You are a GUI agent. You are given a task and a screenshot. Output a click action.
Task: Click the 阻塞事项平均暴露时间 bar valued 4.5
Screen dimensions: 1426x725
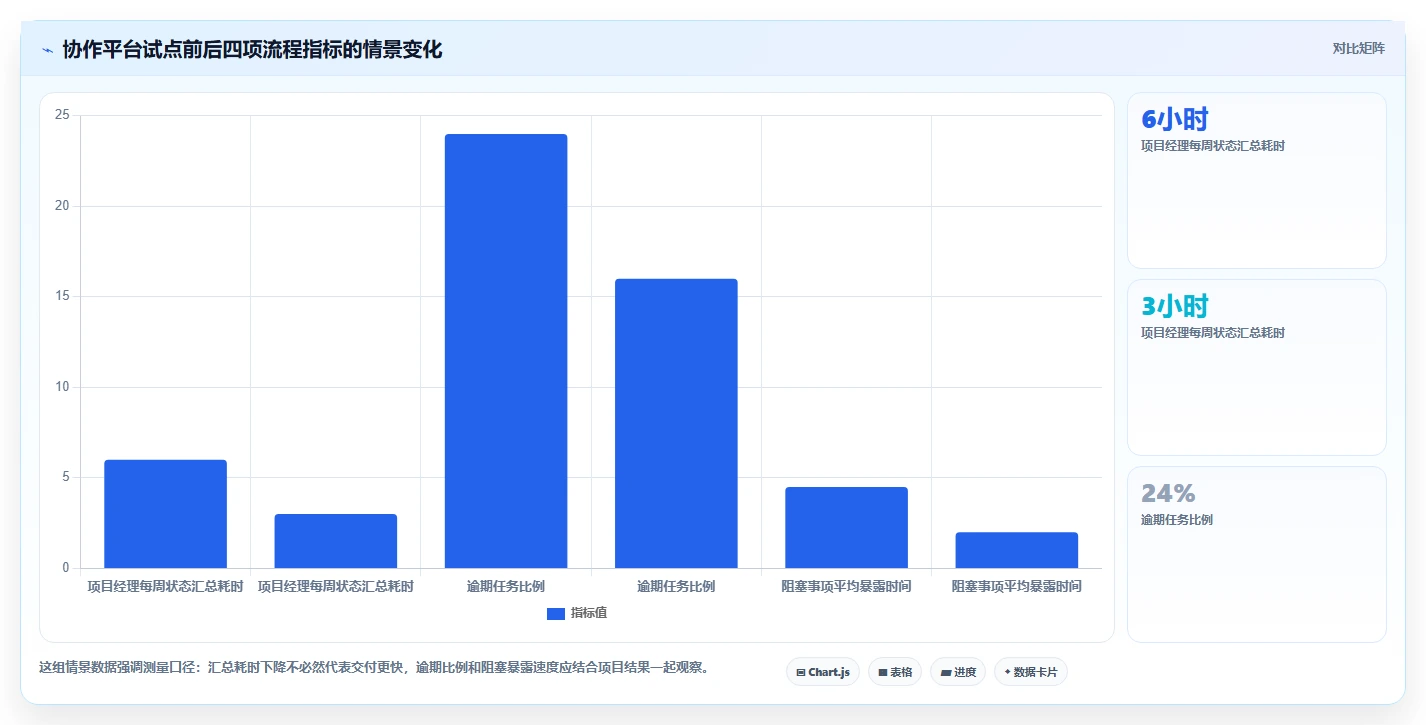click(846, 528)
